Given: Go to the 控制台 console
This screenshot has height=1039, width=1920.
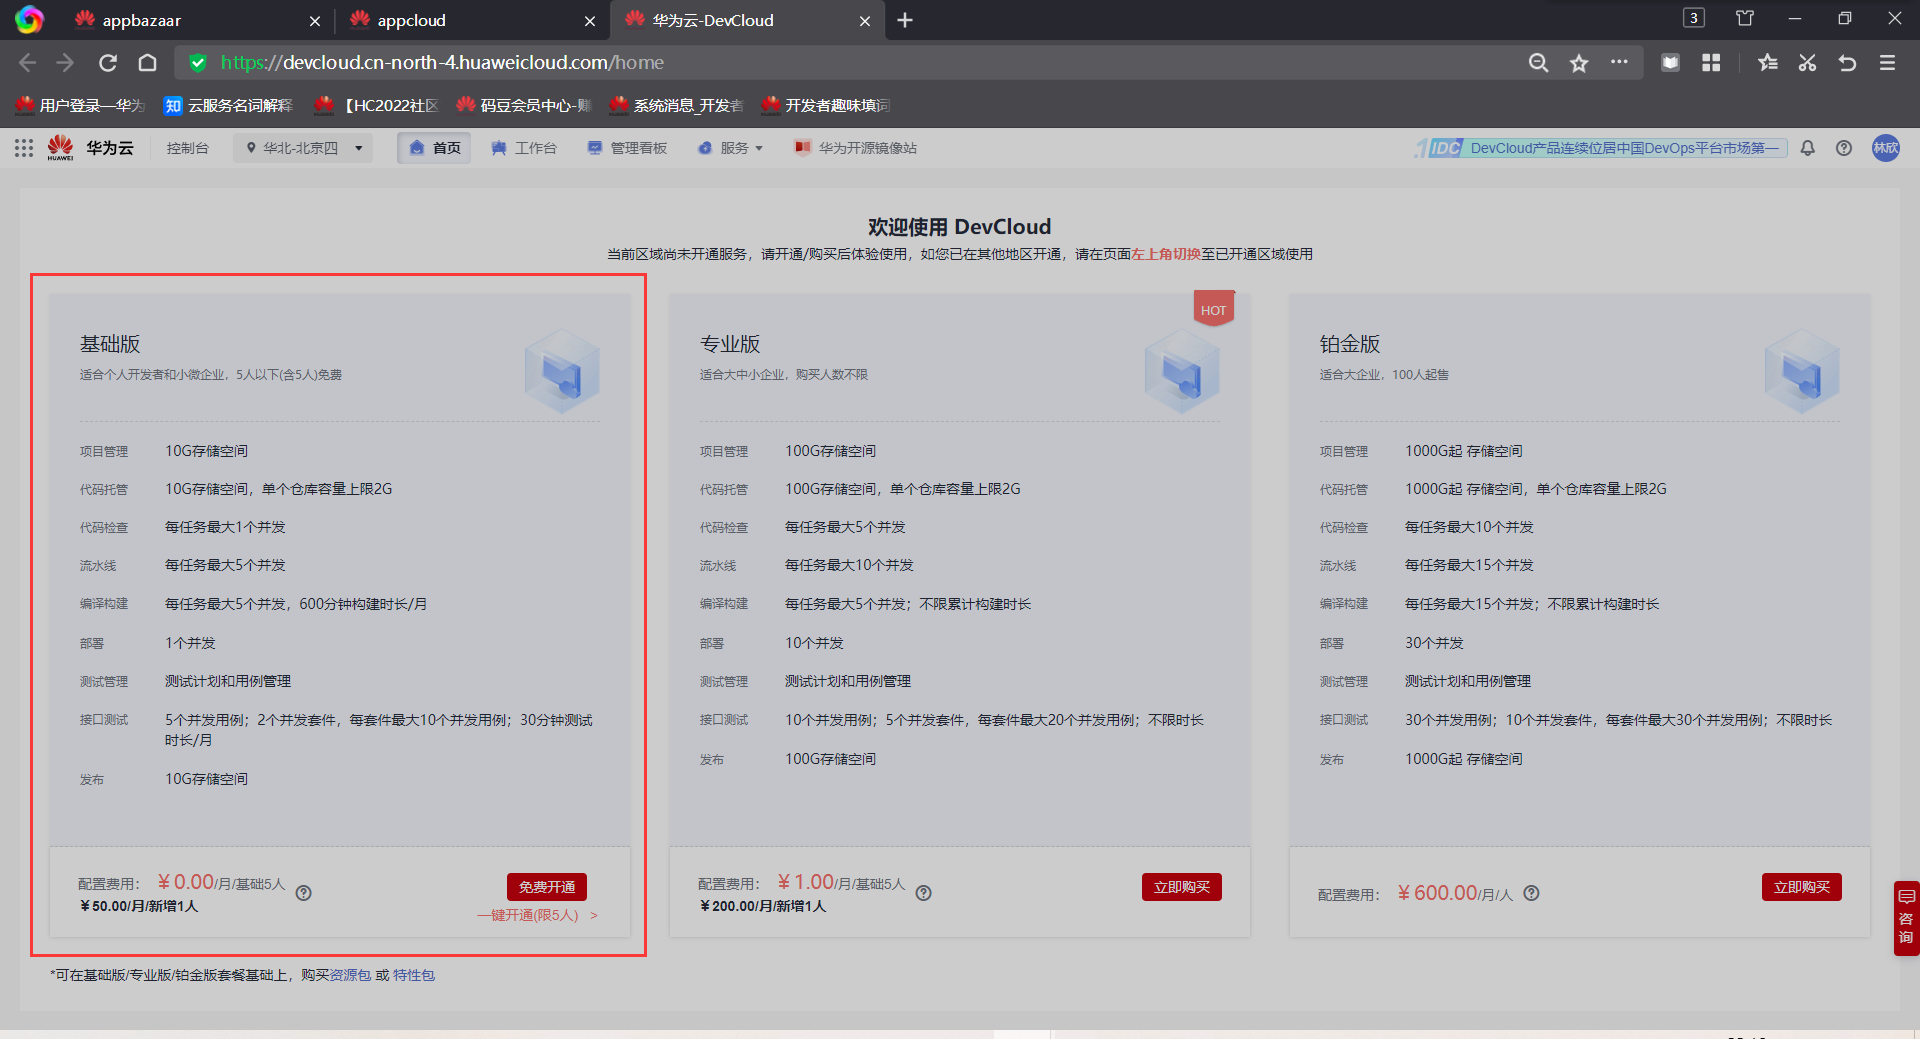Looking at the screenshot, I should (x=188, y=148).
